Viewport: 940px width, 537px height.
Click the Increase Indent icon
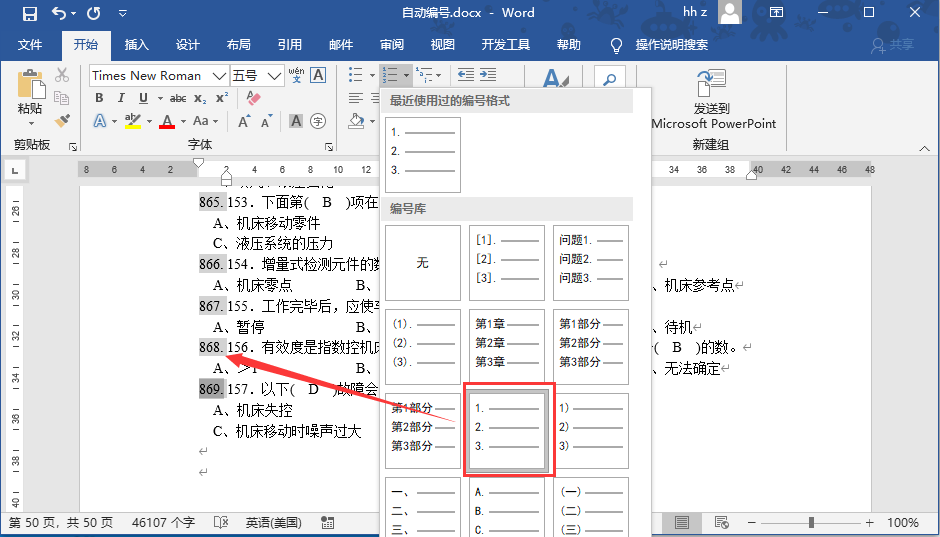488,75
